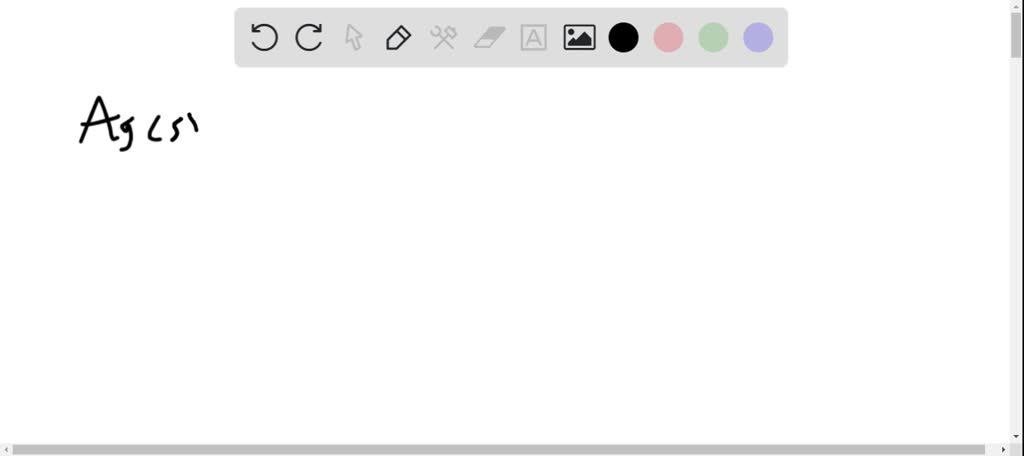This screenshot has height=456, width=1024.
Task: Select the pointer selection tool
Action: click(x=353, y=37)
